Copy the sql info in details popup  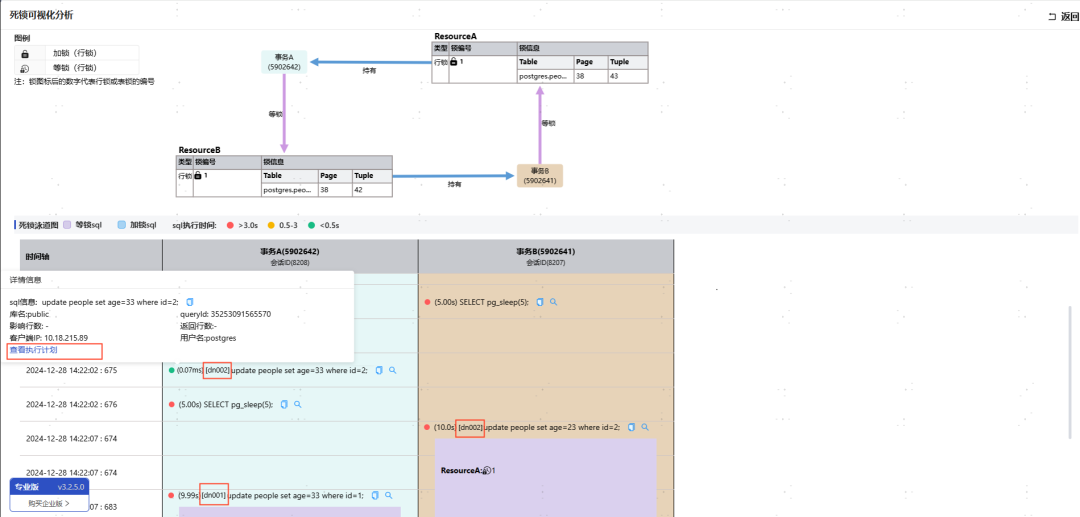[x=191, y=302]
